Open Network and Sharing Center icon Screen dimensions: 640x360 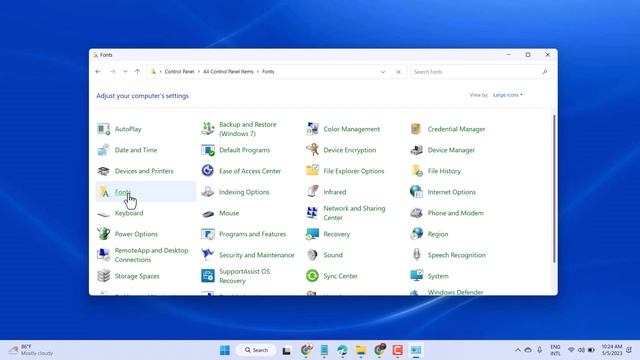point(312,213)
